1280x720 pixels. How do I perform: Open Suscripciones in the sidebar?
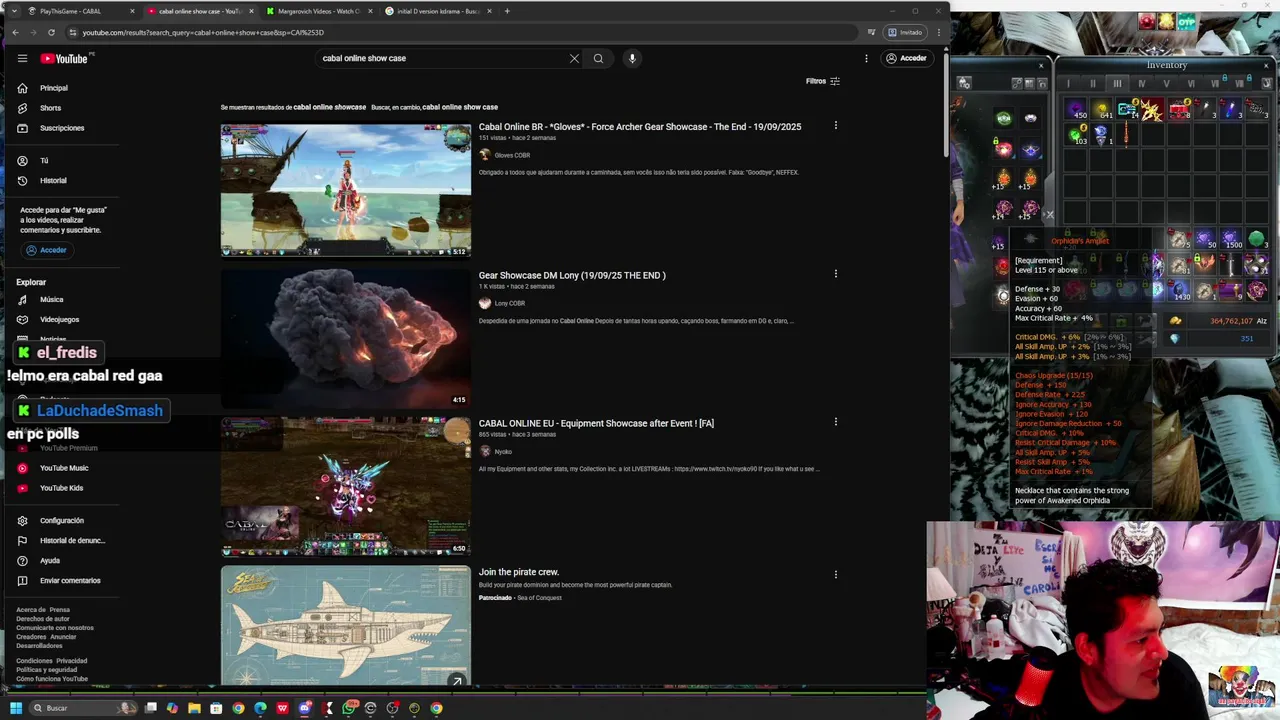point(62,128)
